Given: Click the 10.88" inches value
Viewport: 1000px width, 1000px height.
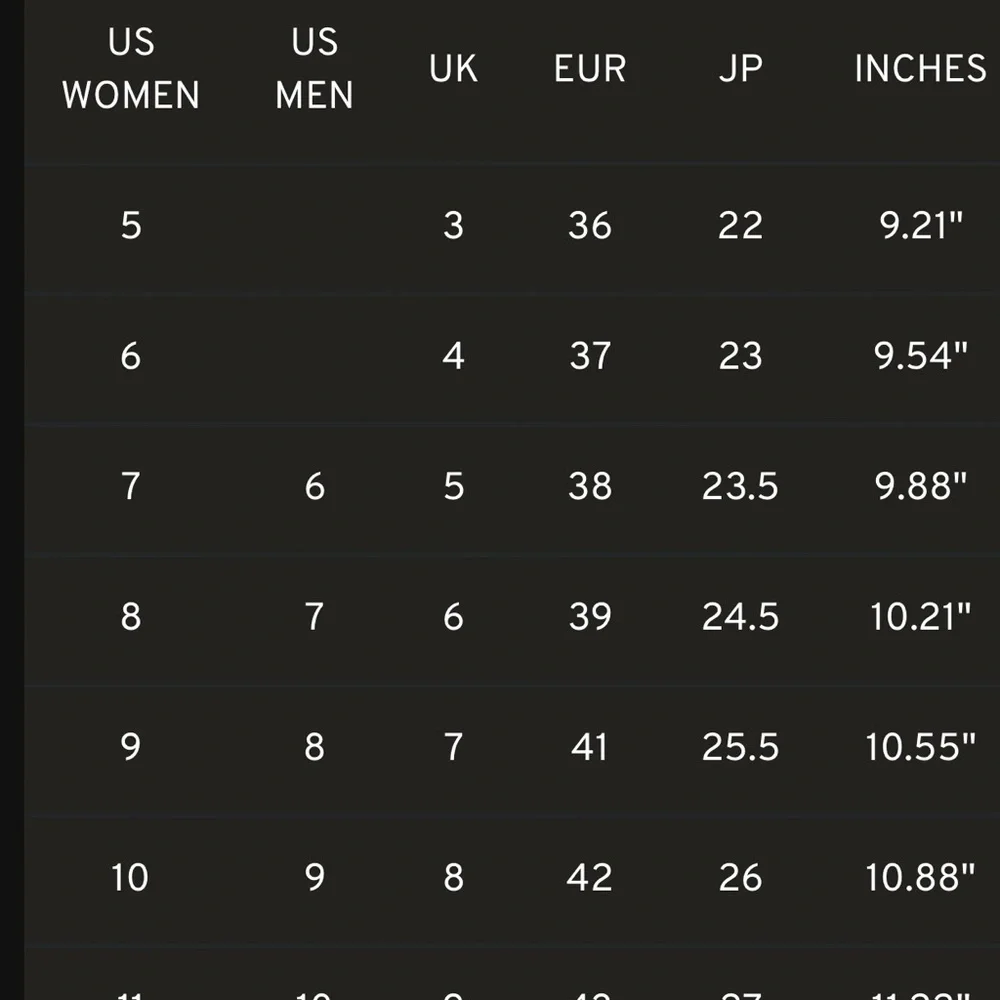Looking at the screenshot, I should coord(921,877).
